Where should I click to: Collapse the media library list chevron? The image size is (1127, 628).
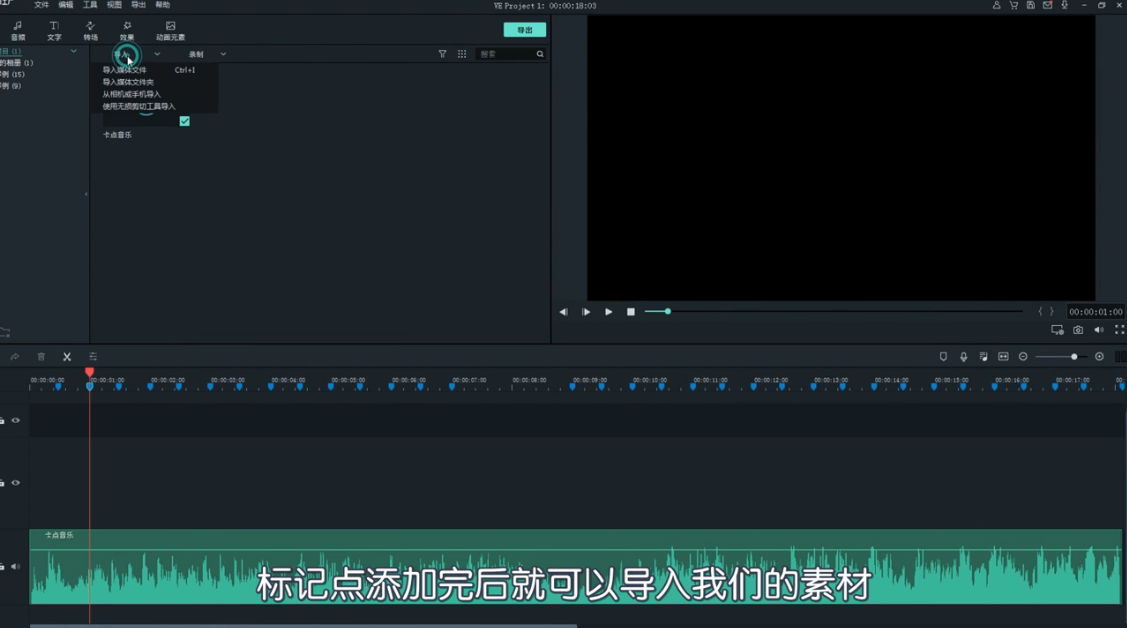coord(72,51)
